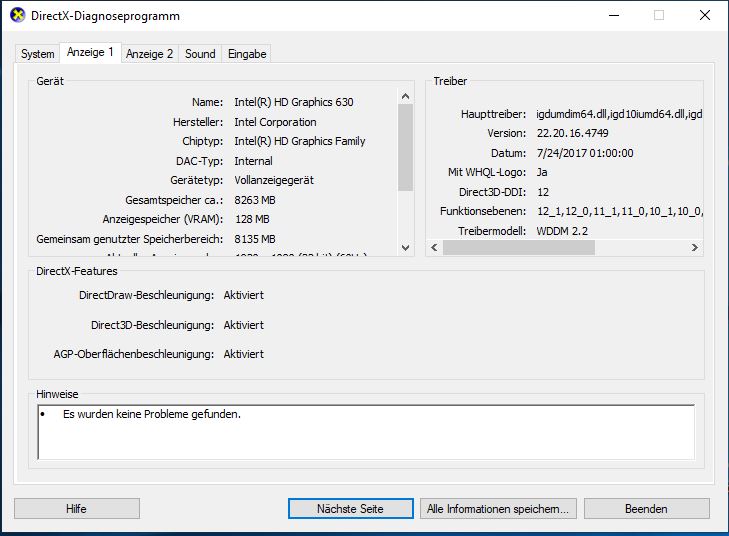Screen dimensions: 729x536
Task: Click total memory value '8263 MB'
Action: (255, 200)
